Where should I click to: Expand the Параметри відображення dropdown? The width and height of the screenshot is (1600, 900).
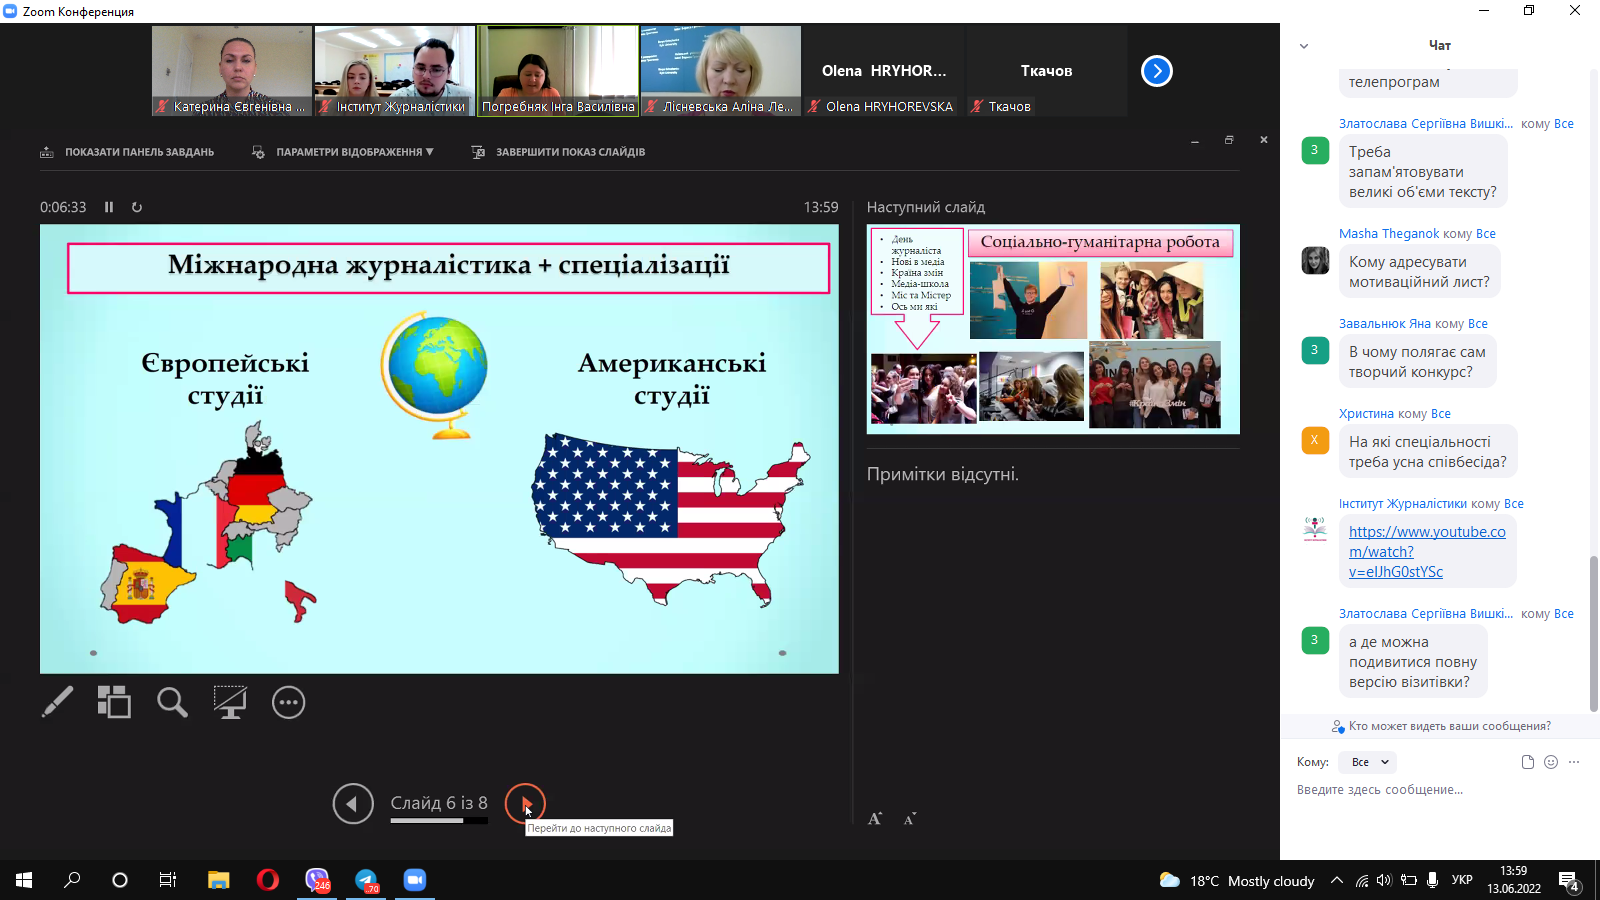tap(343, 152)
